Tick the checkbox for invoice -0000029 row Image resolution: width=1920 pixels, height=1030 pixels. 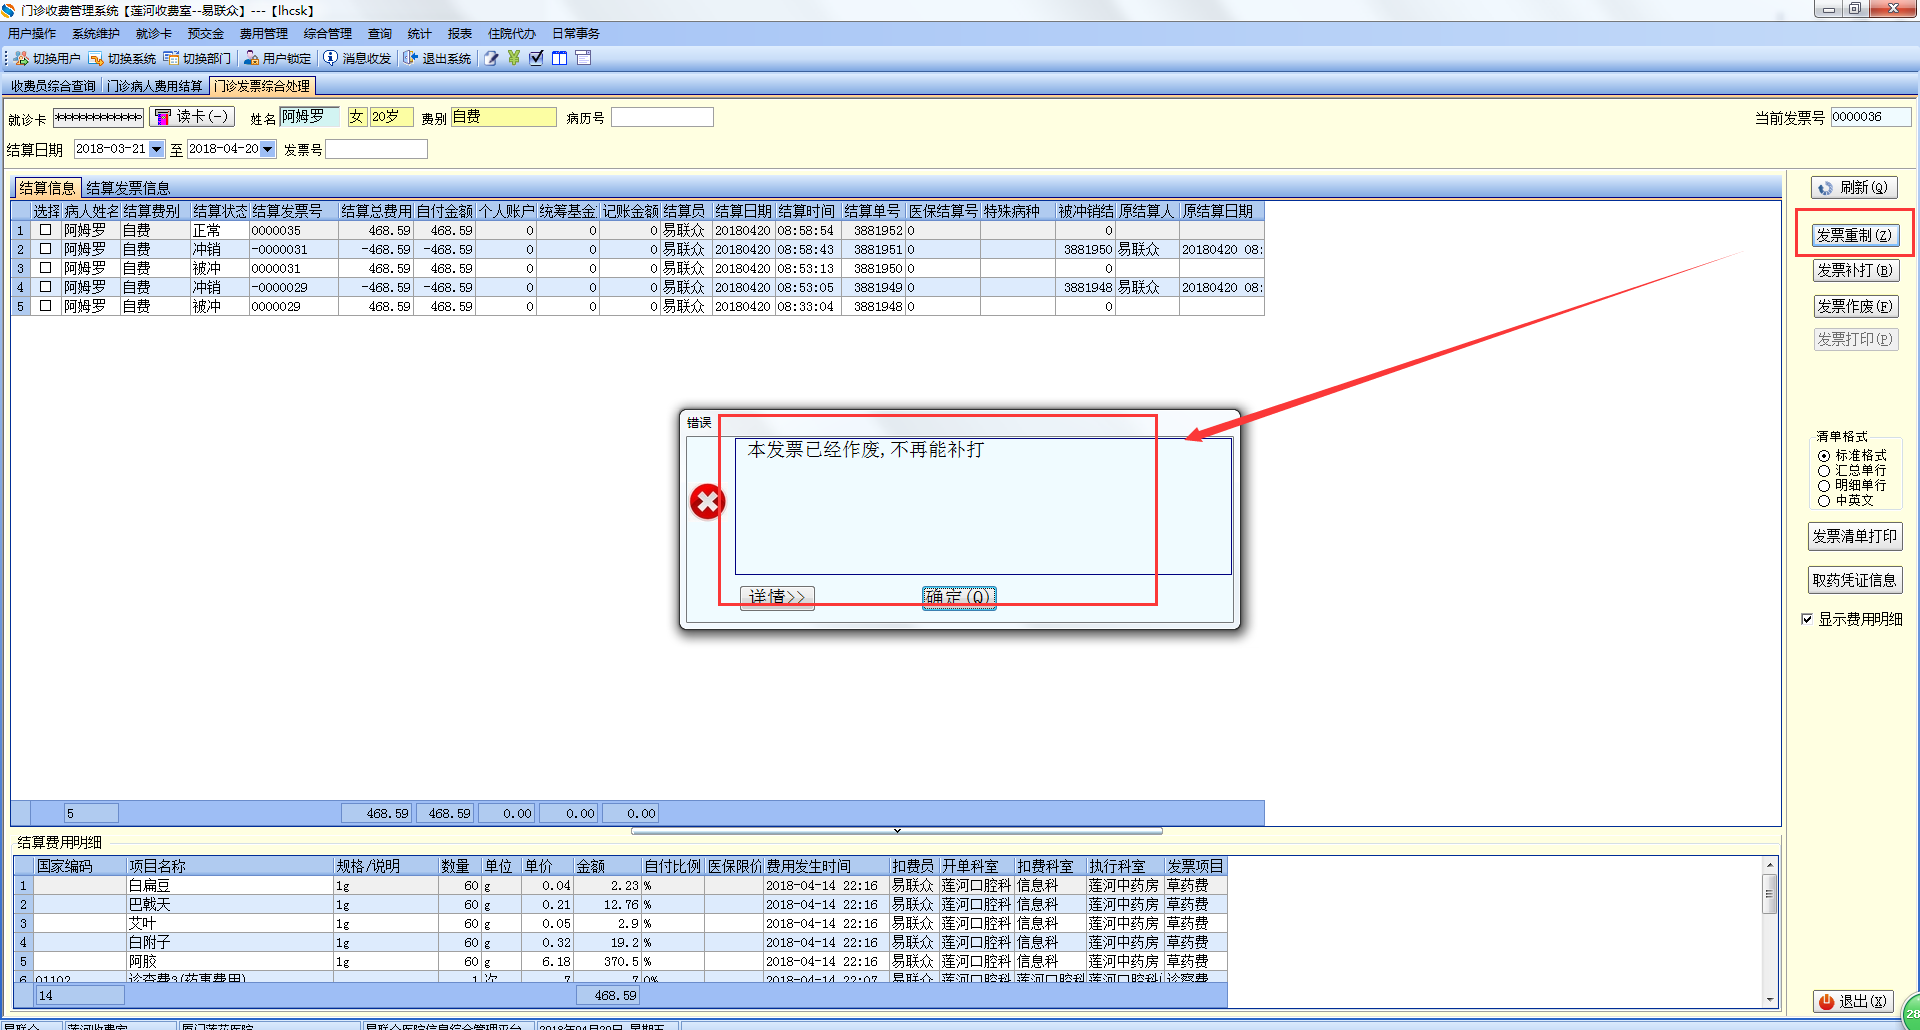point(45,287)
